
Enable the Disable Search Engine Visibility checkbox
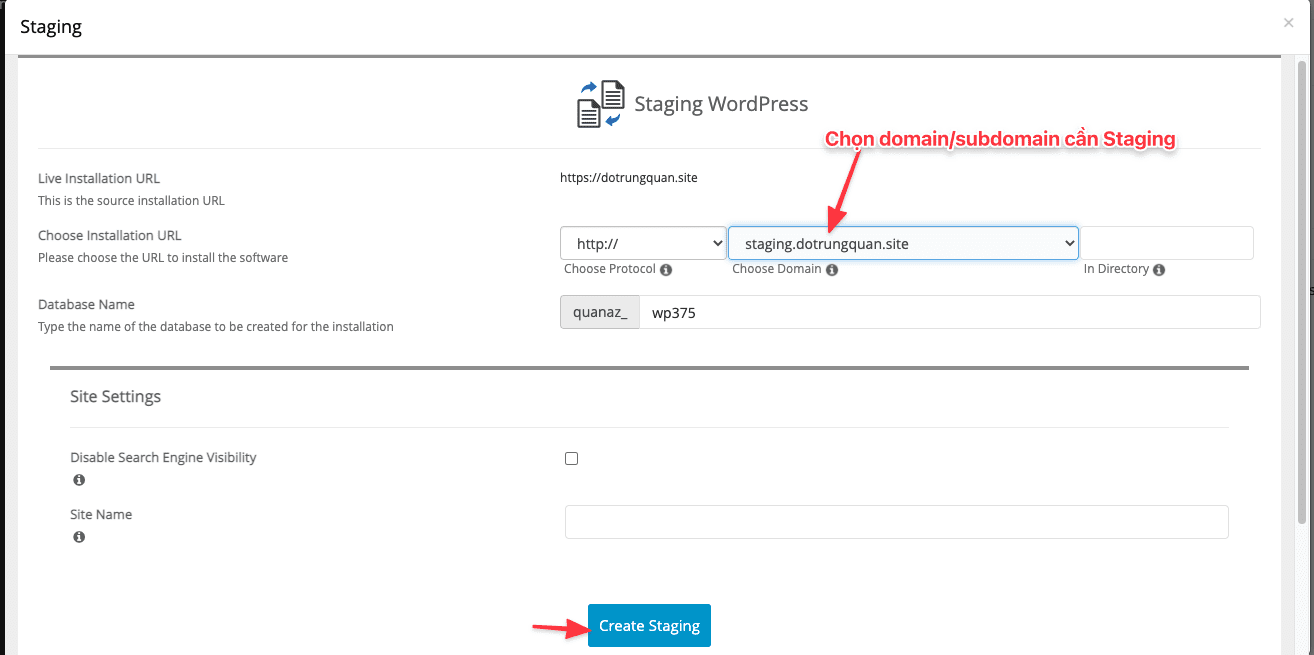click(x=571, y=457)
